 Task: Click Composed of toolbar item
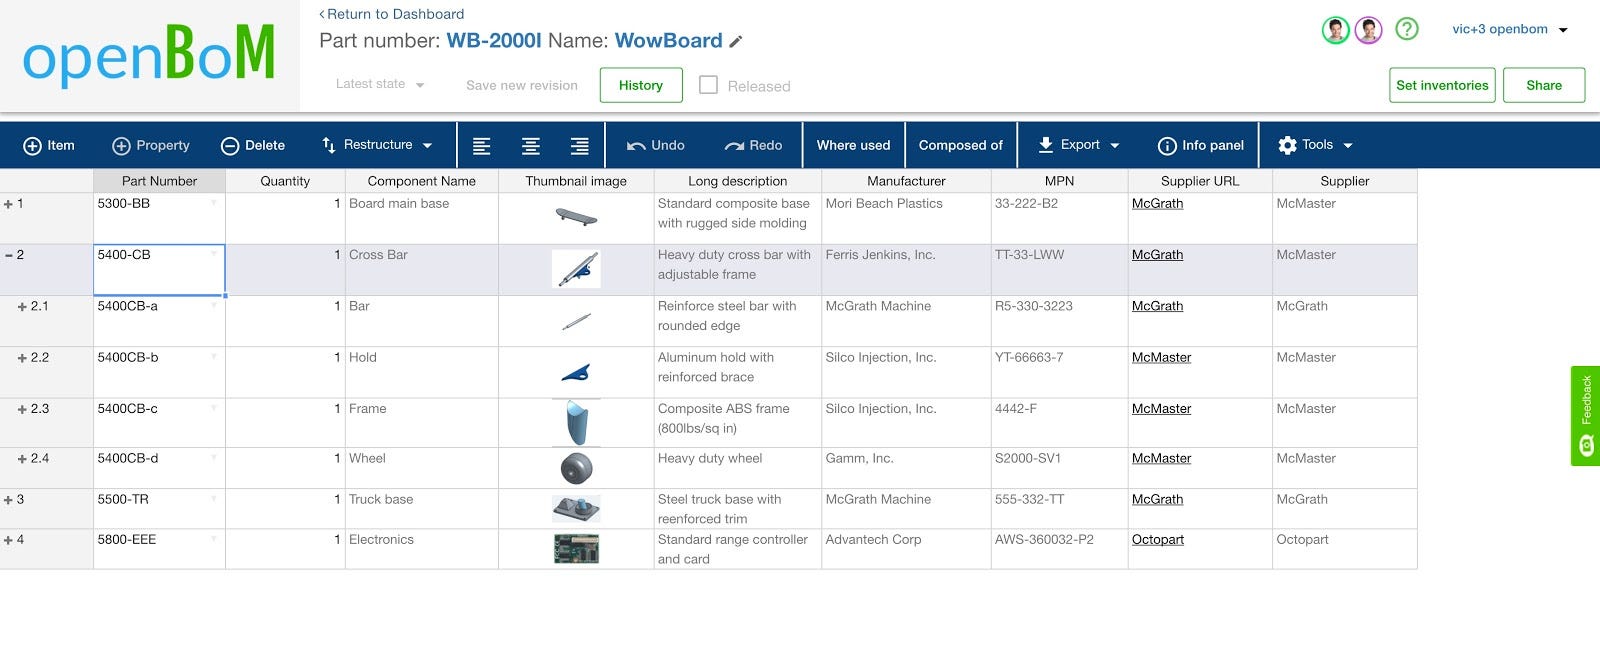961,145
